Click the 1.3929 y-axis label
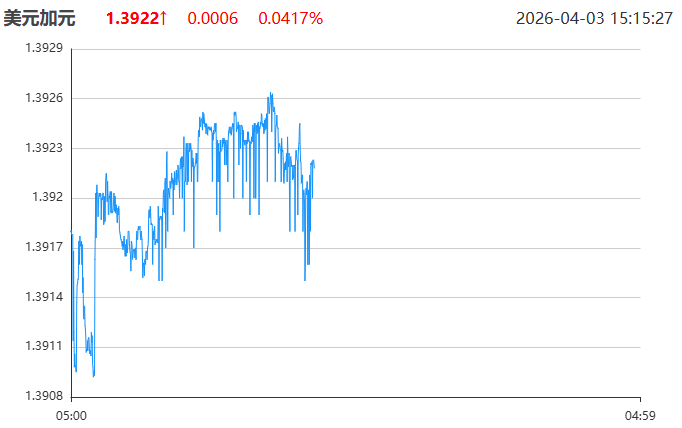Viewport: 682px width, 428px height. click(x=43, y=49)
